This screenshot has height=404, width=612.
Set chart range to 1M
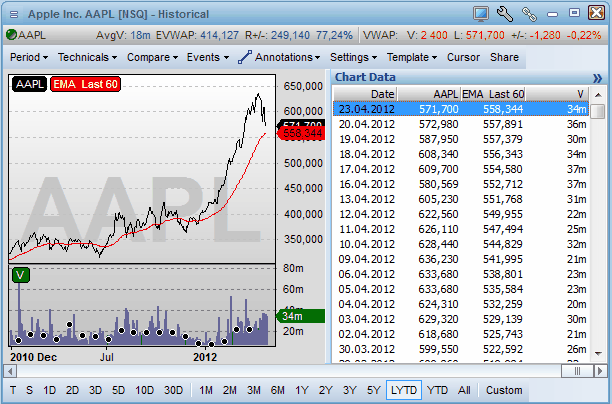206,390
